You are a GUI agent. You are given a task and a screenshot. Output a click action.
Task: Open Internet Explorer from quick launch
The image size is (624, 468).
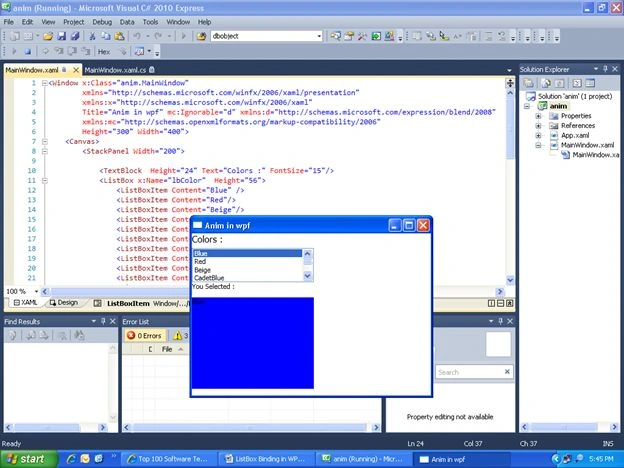(x=71, y=459)
